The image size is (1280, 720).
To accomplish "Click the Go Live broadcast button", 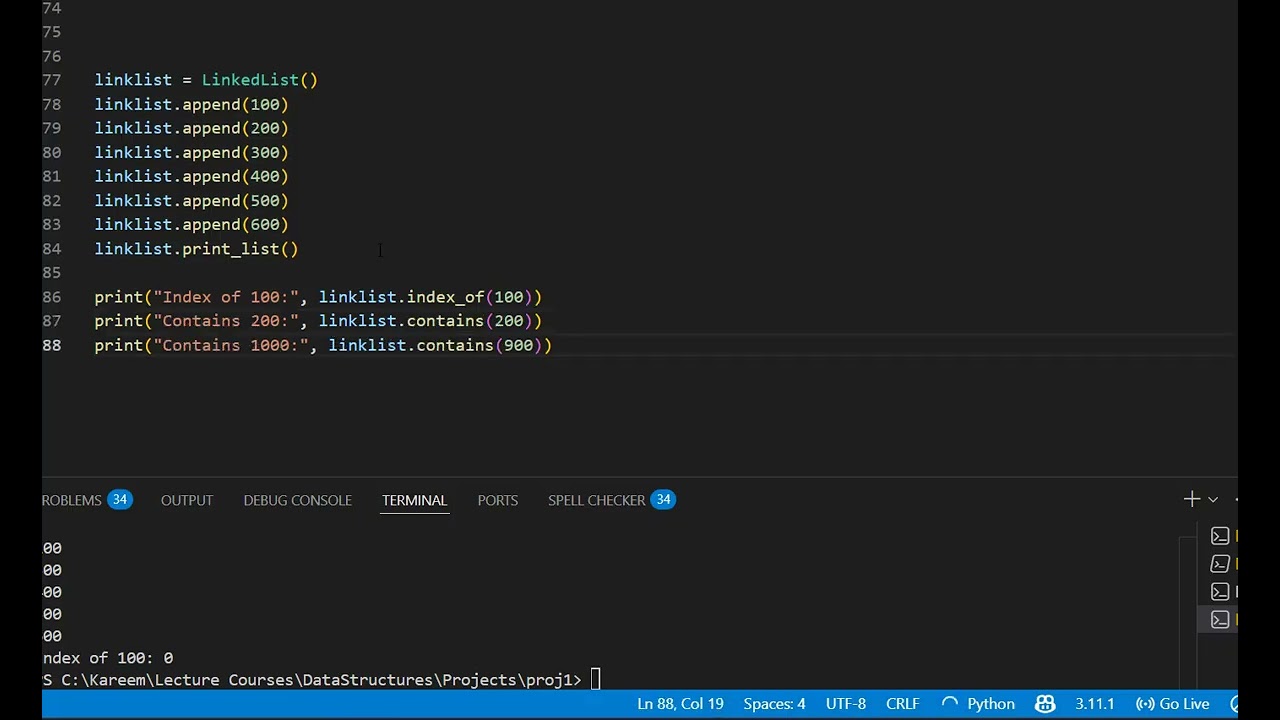I will pyautogui.click(x=1172, y=704).
